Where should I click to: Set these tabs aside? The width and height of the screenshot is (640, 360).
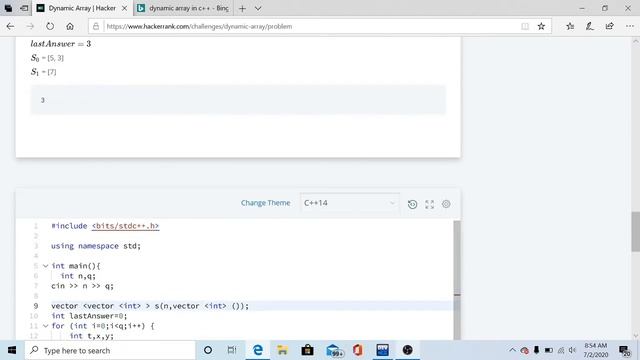pyautogui.click(x=24, y=8)
